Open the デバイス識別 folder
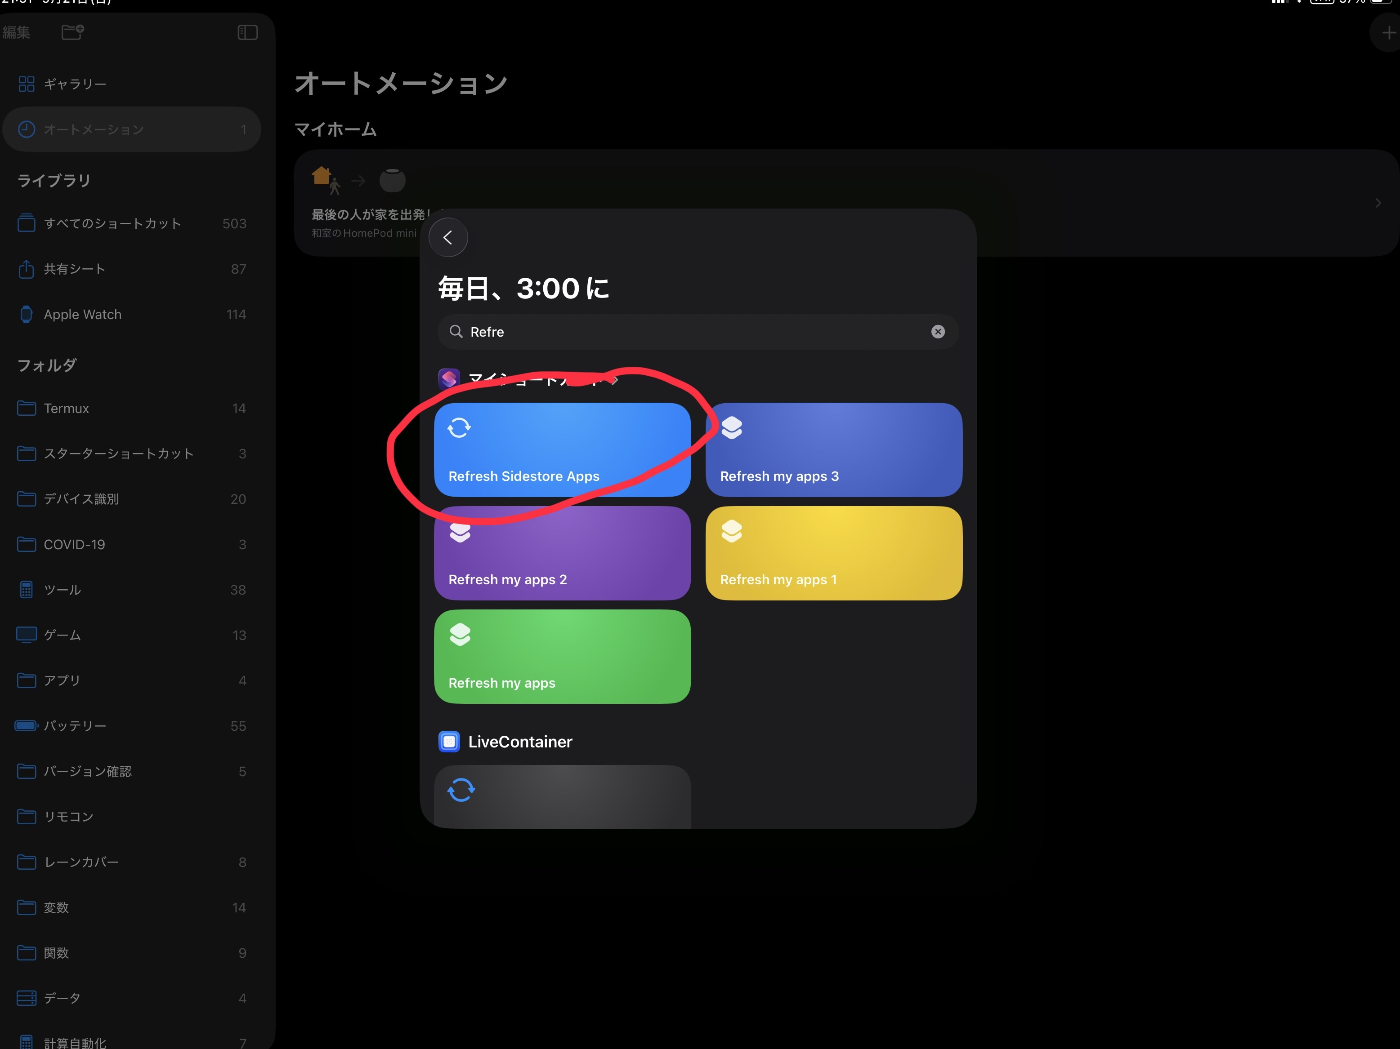The width and height of the screenshot is (1400, 1049). [x=132, y=499]
